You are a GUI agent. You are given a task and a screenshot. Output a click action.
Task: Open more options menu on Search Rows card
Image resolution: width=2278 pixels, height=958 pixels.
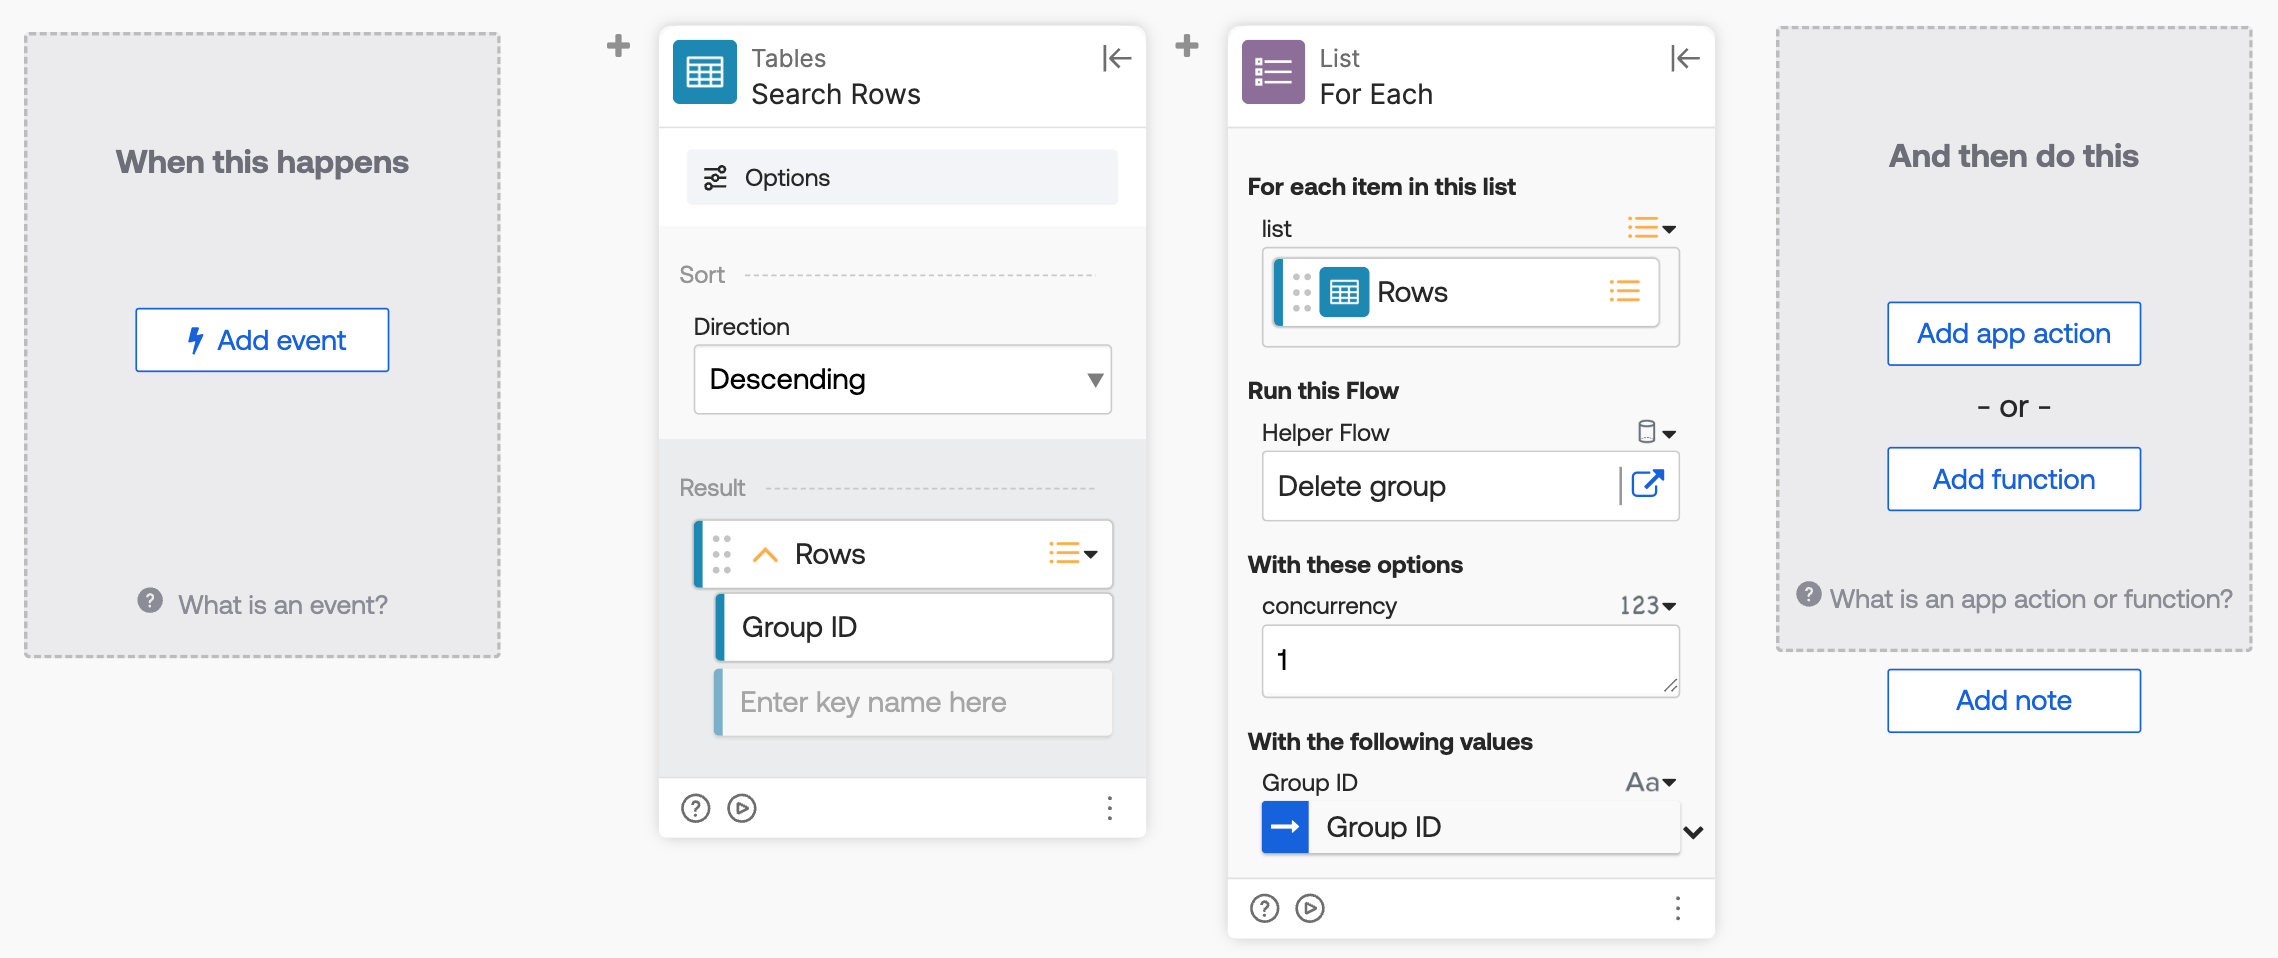pos(1110,808)
